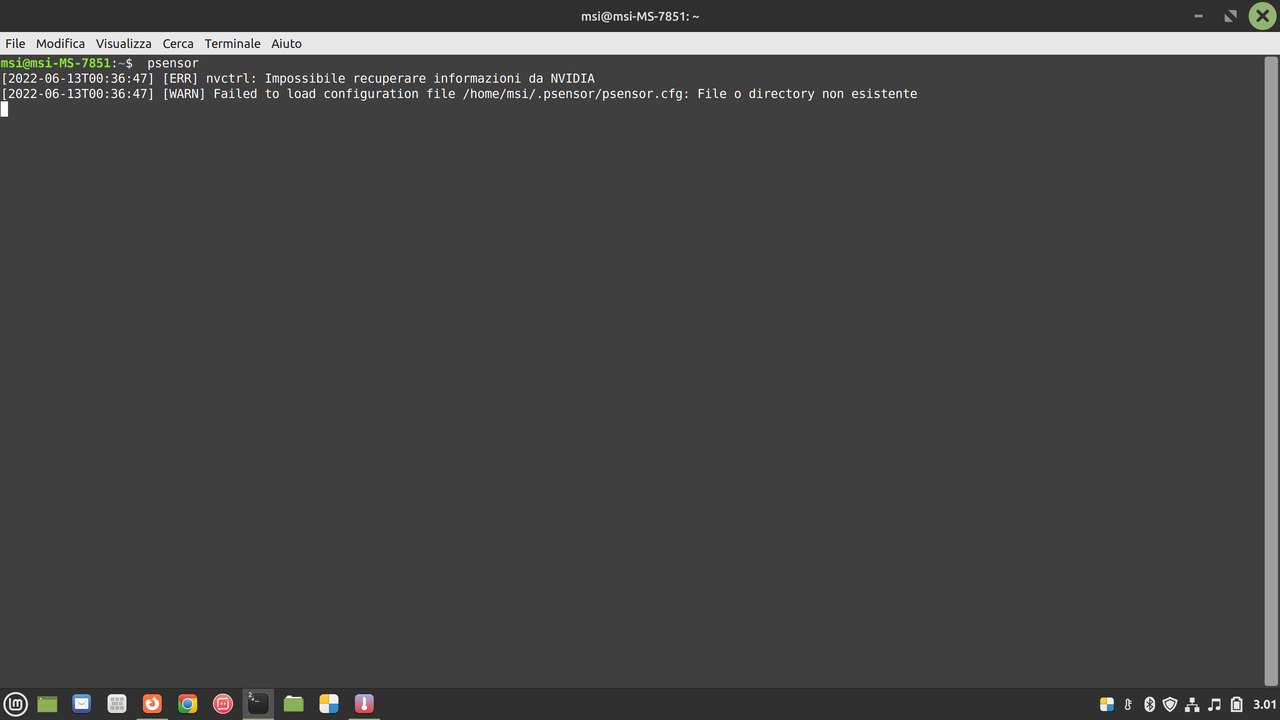The width and height of the screenshot is (1280, 720).
Task: Open the network connections tray icon
Action: coord(1192,704)
